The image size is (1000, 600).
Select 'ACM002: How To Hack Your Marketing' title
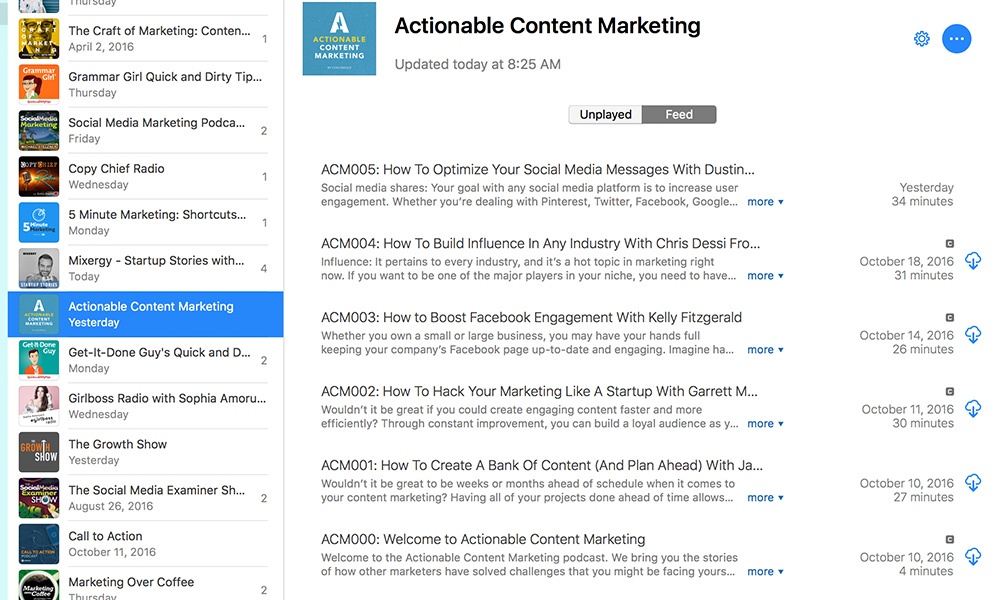[540, 391]
